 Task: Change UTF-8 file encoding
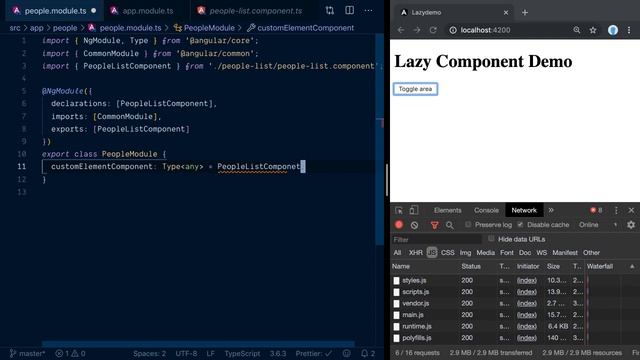(x=186, y=353)
